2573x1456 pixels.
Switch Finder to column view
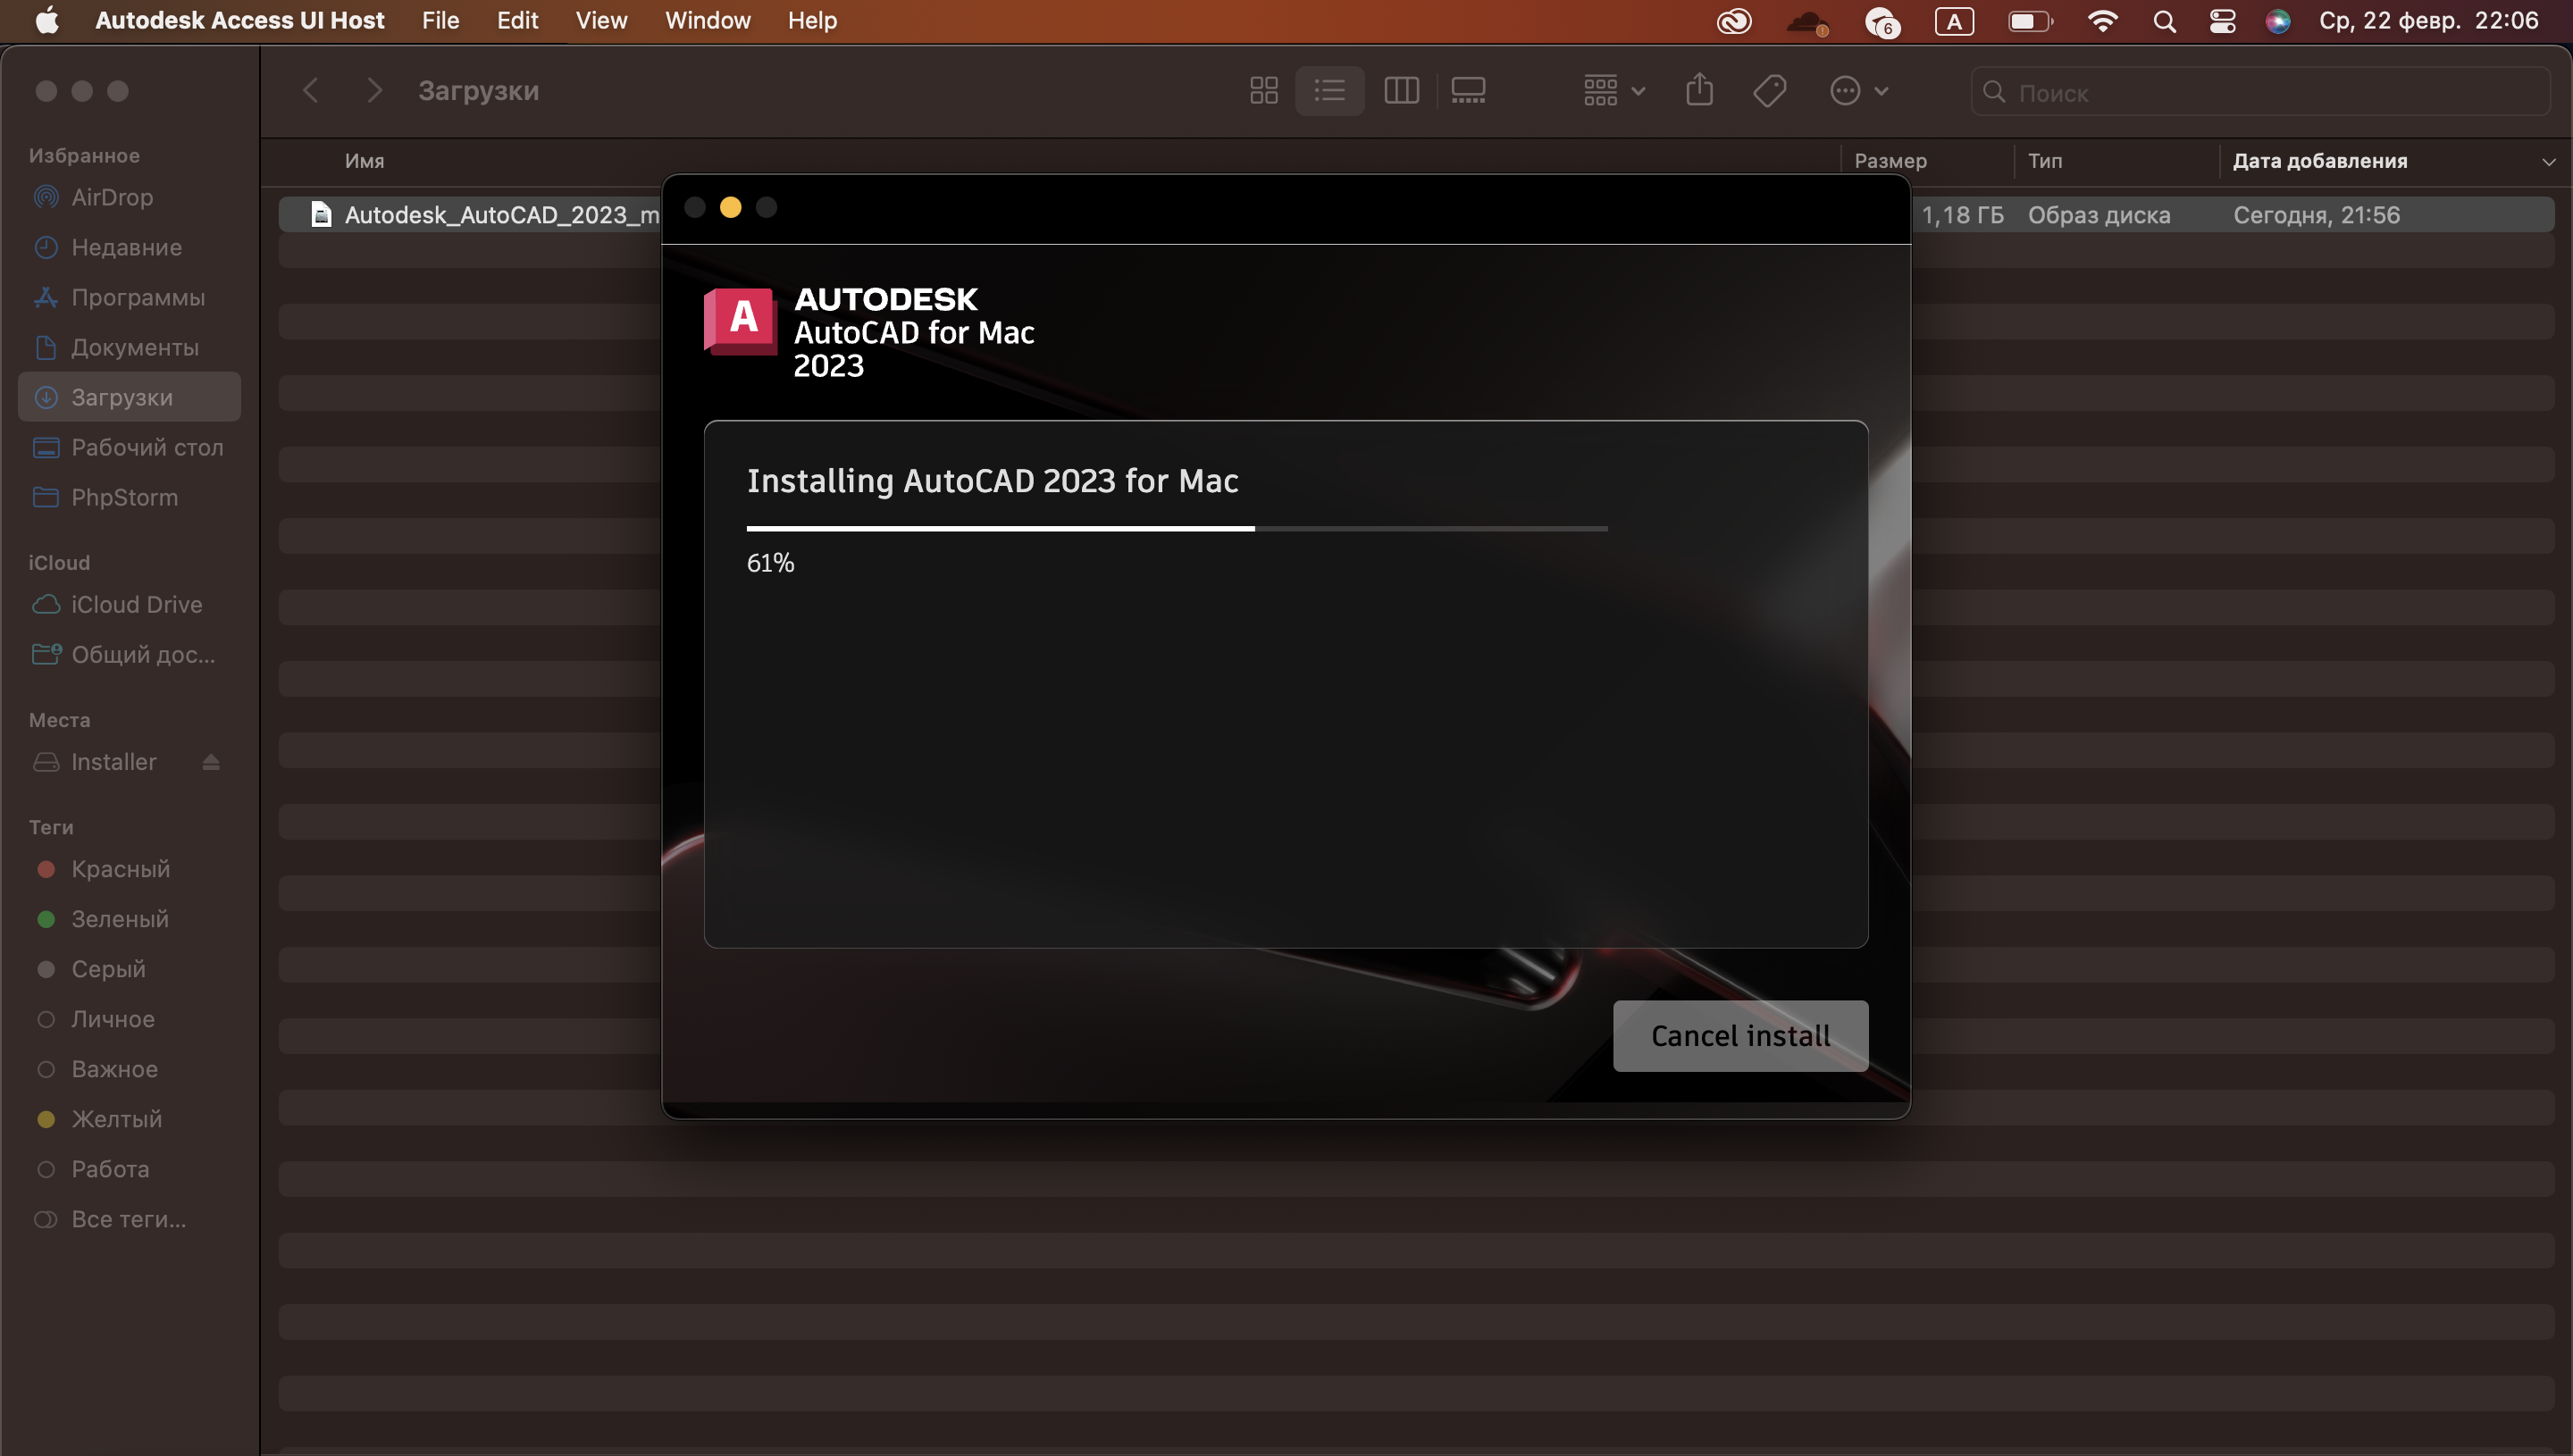pos(1401,91)
